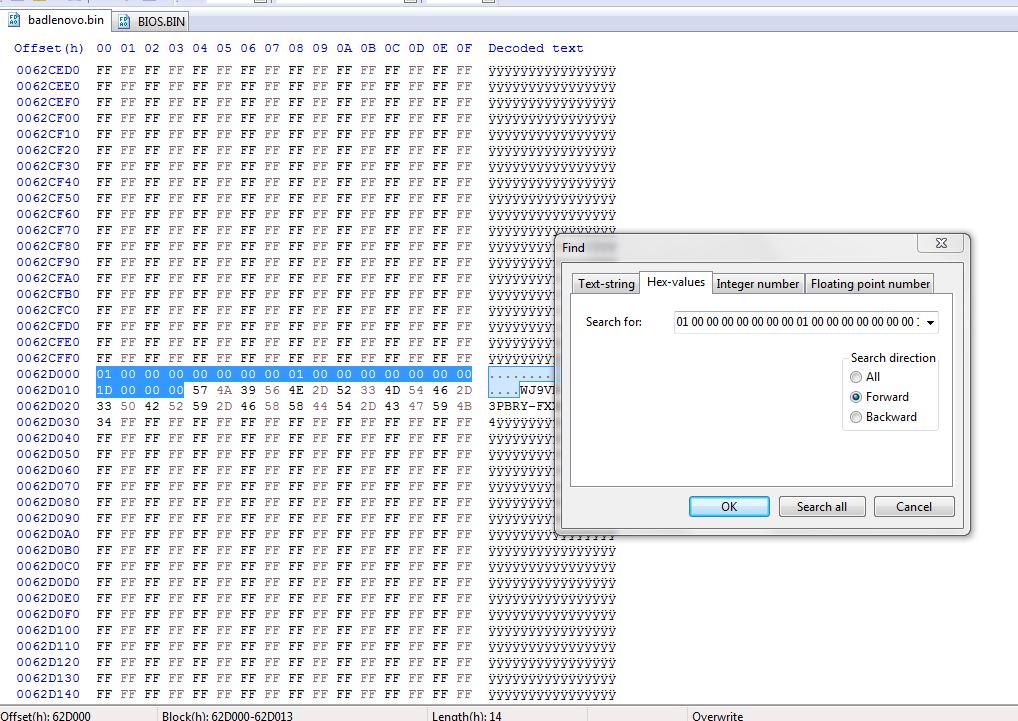Select the Forward search direction option
This screenshot has width=1018, height=721.
(x=879, y=397)
